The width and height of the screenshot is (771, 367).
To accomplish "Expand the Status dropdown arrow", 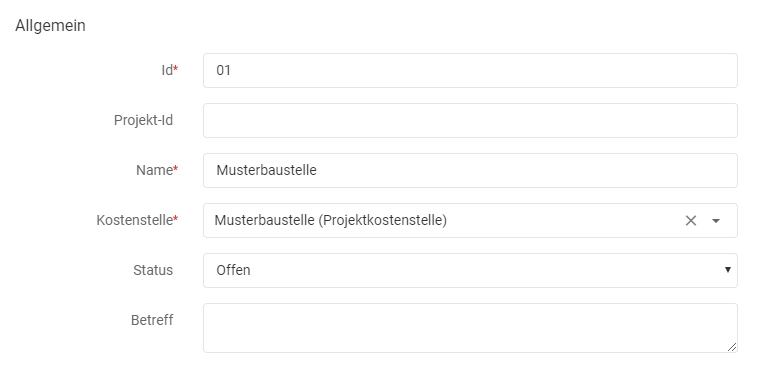I will coord(728,270).
